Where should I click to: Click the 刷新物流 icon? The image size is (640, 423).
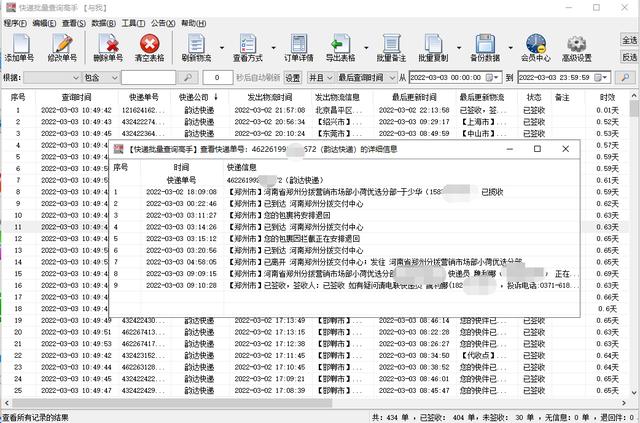196,44
